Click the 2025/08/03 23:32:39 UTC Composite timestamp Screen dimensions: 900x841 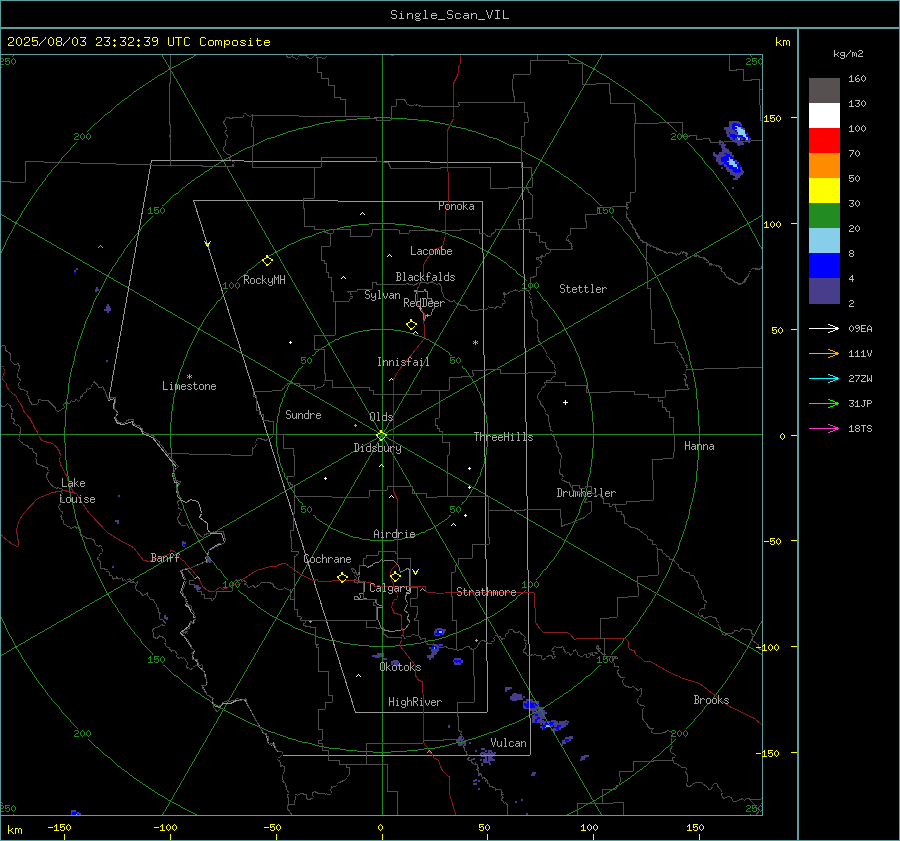138,42
